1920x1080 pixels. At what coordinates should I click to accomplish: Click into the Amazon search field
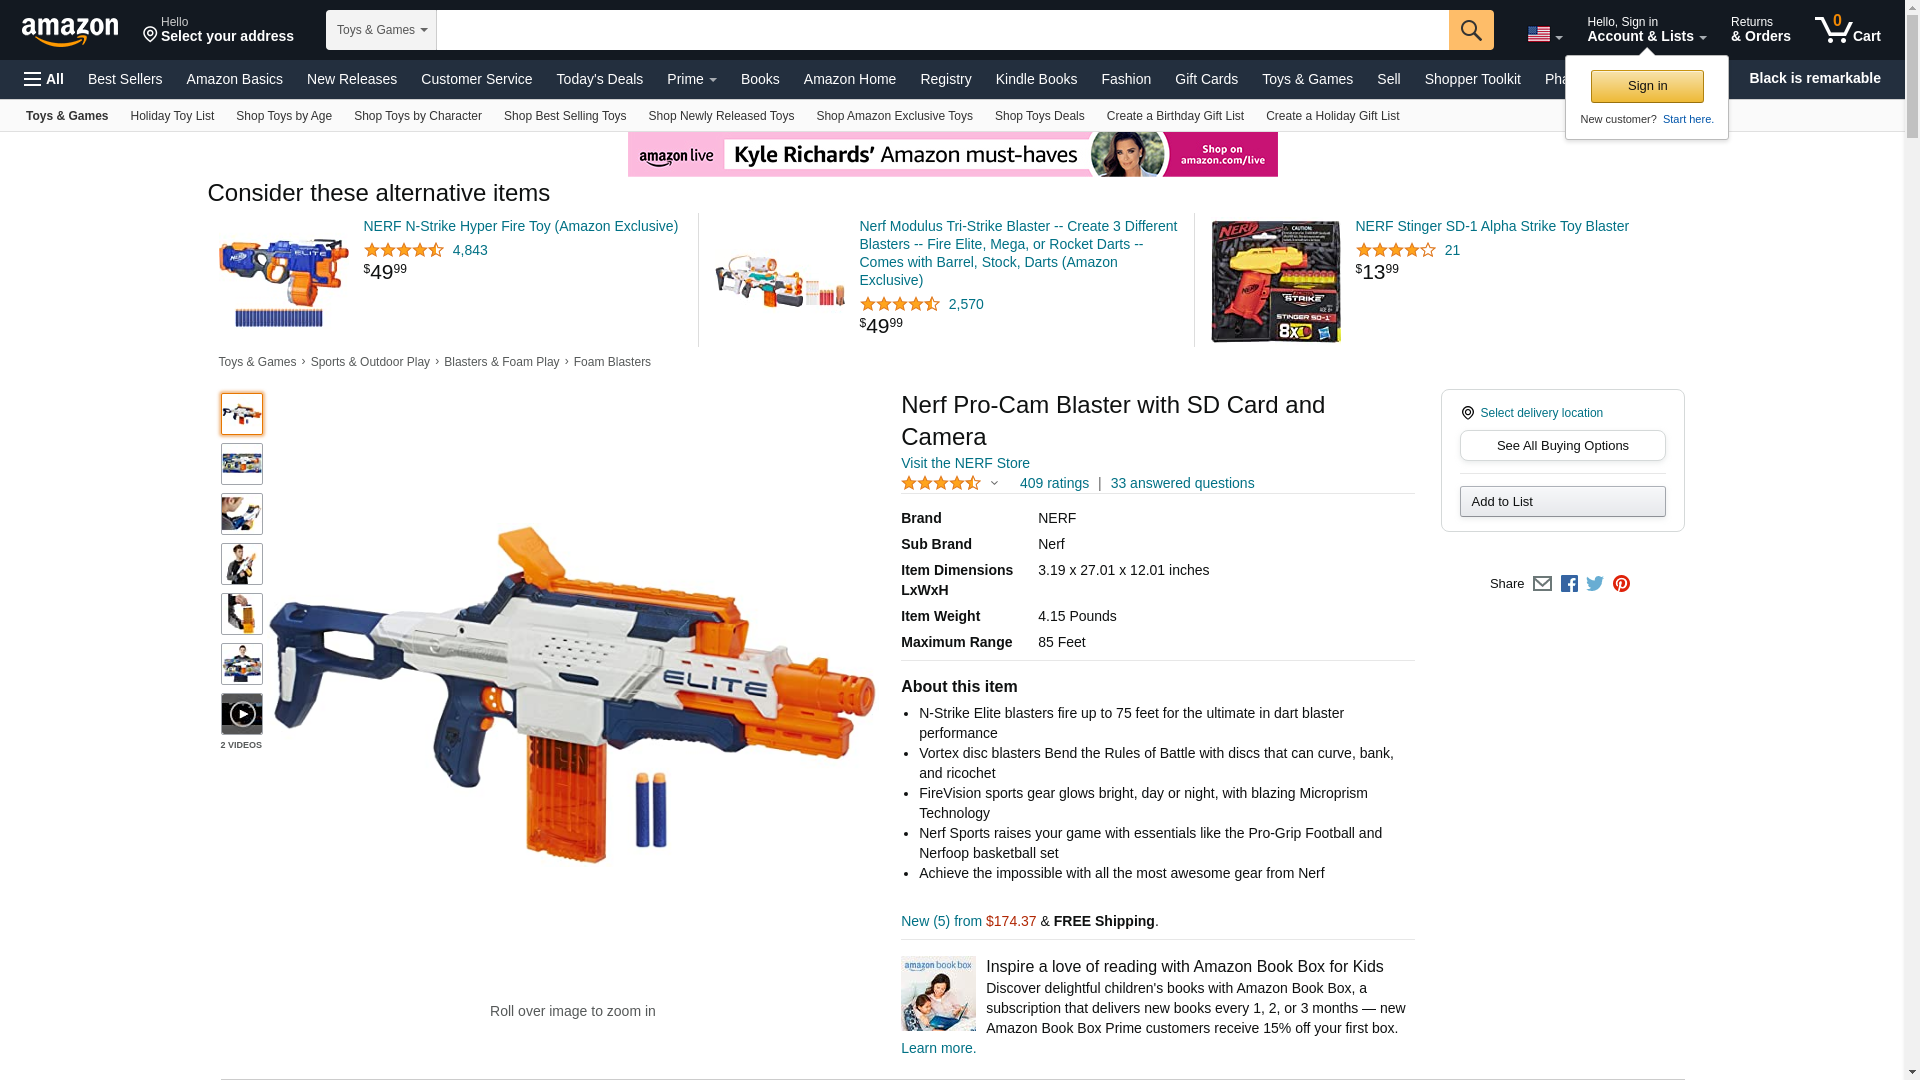[942, 30]
